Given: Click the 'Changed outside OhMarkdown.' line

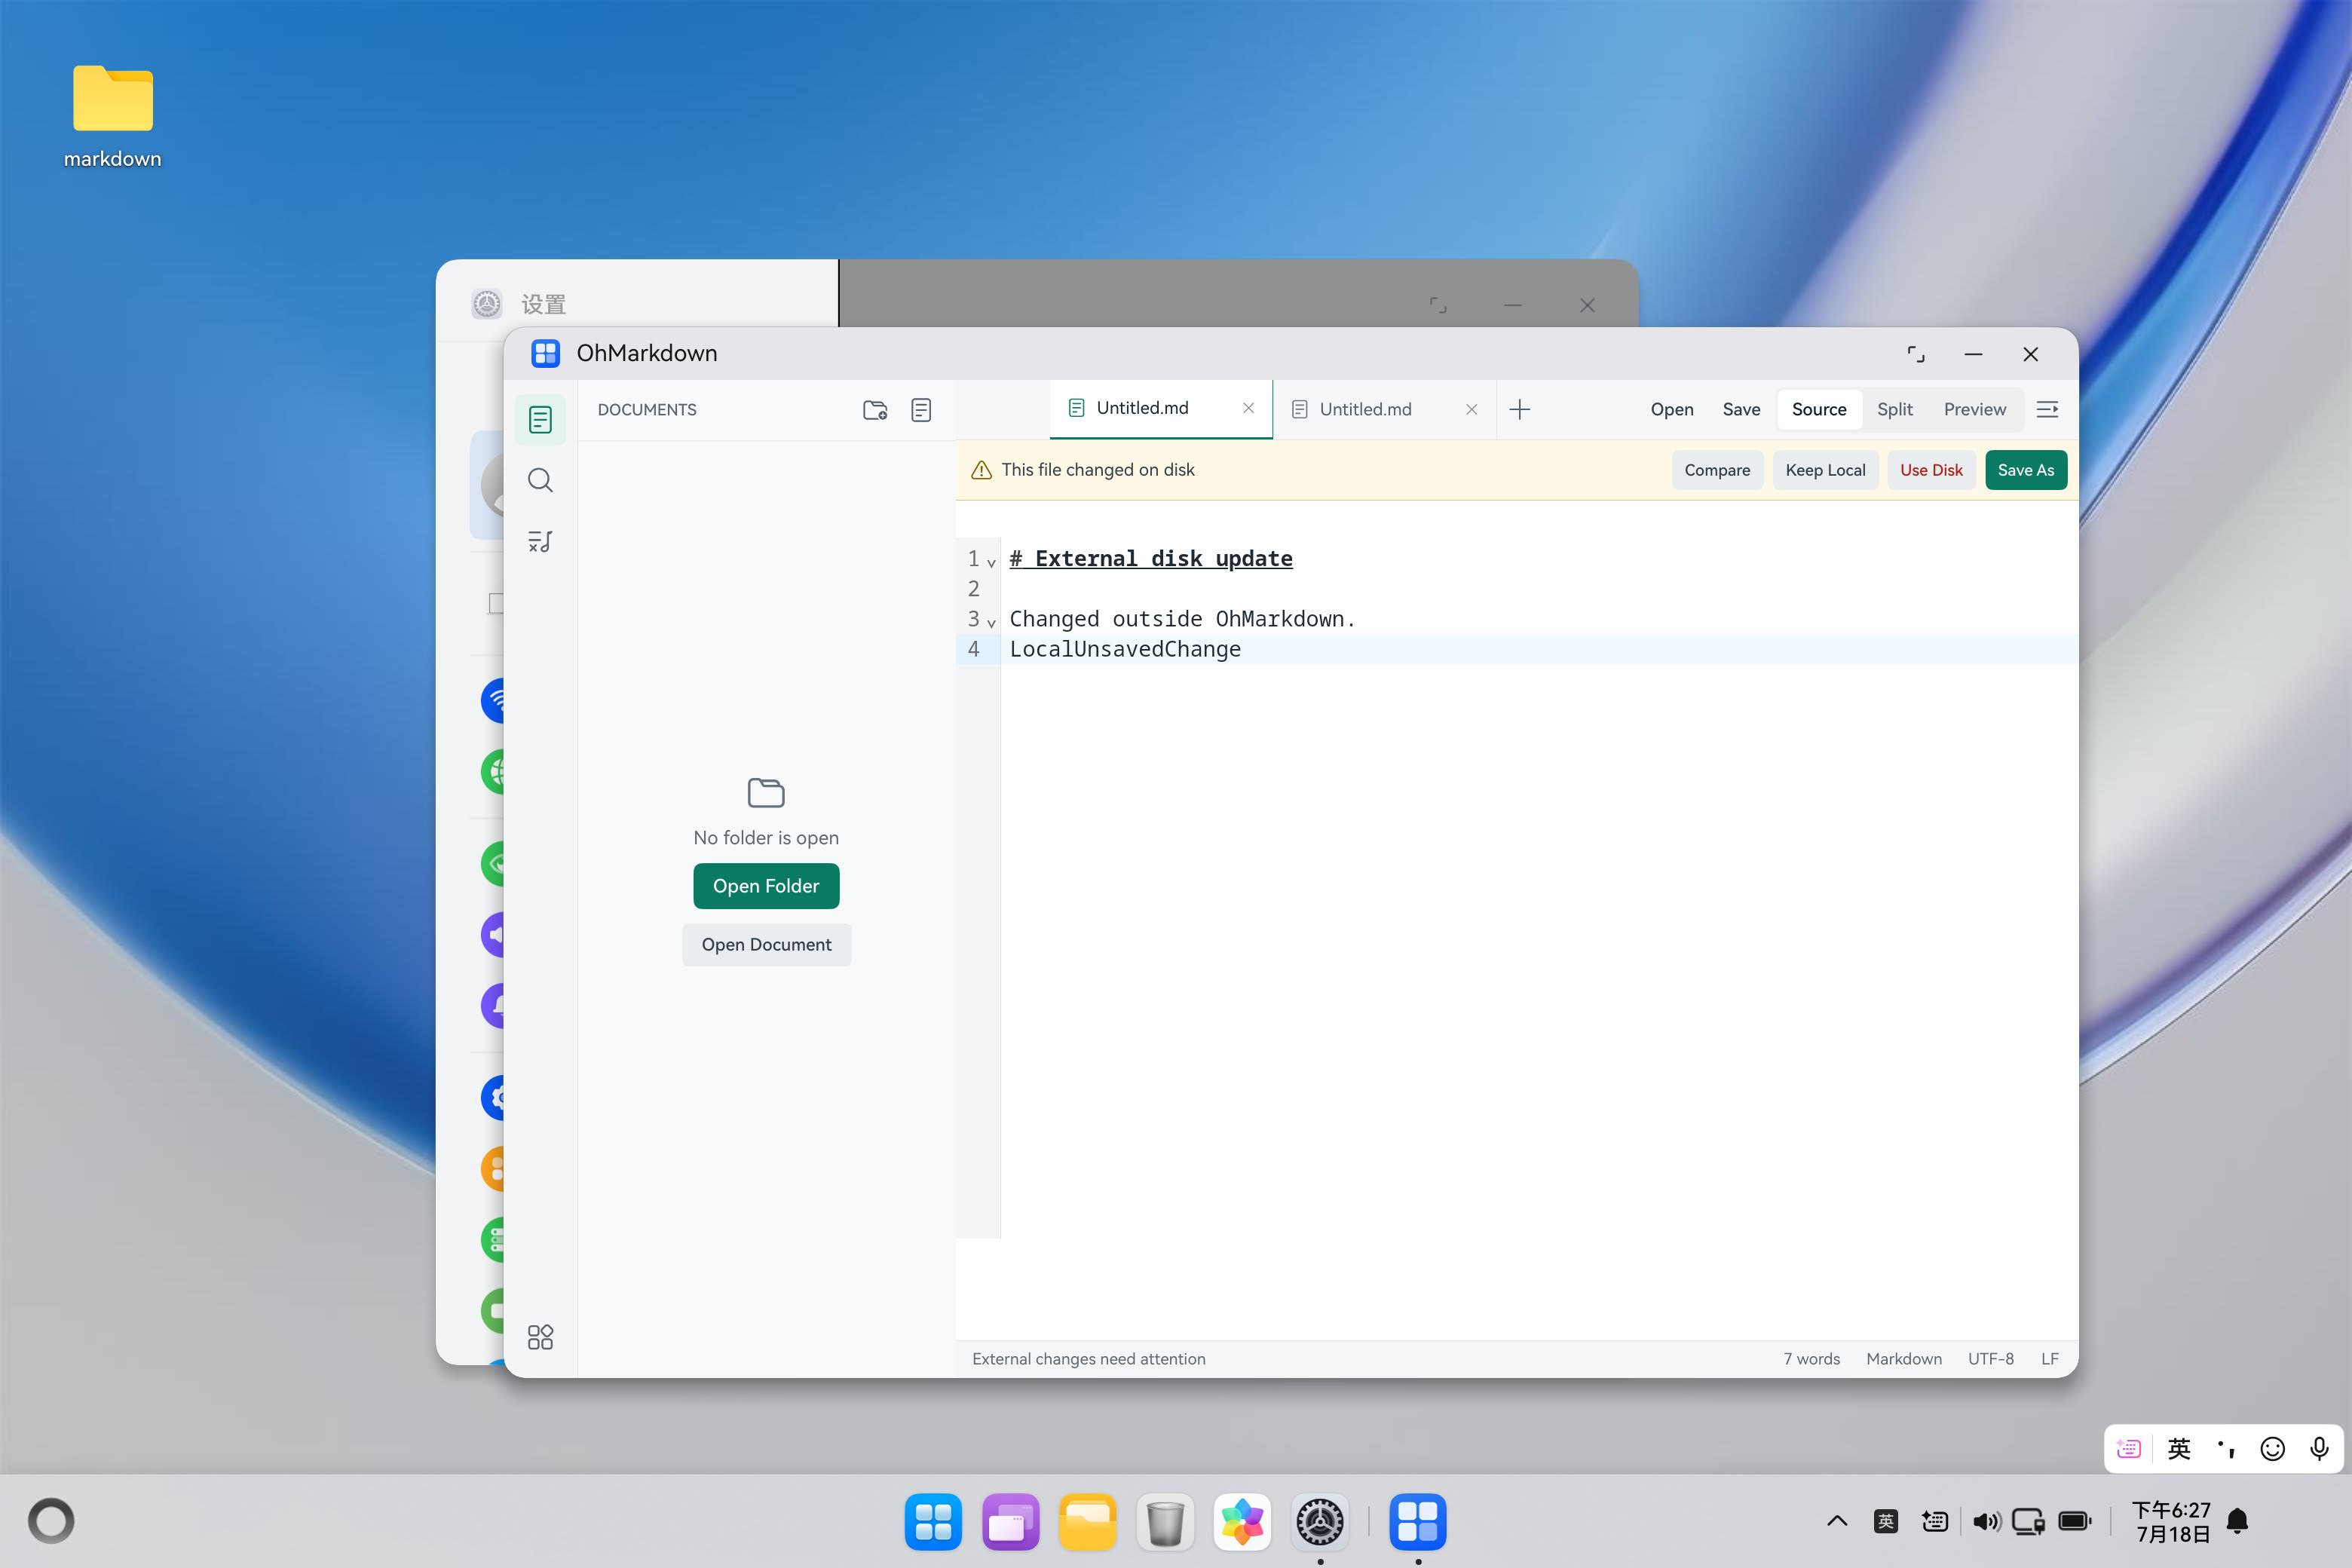Looking at the screenshot, I should 1182,619.
